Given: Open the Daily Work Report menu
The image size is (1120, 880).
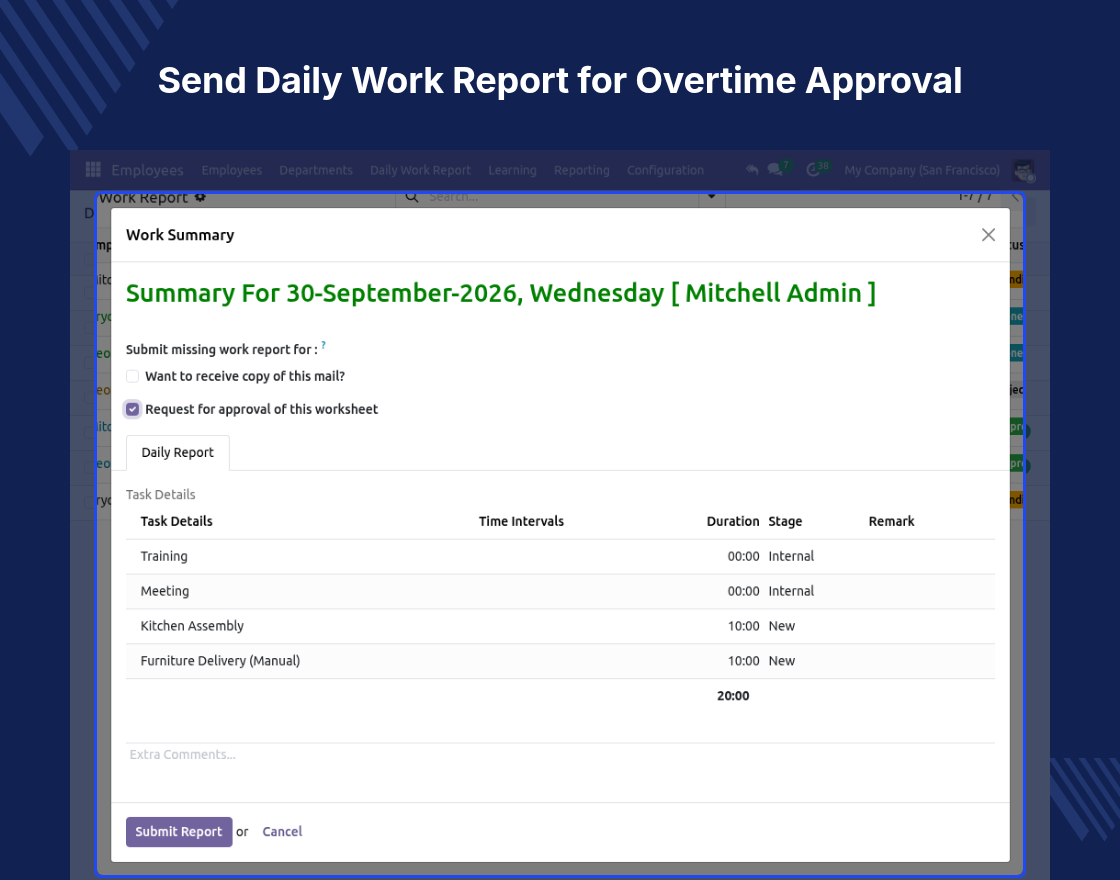Looking at the screenshot, I should [x=420, y=170].
